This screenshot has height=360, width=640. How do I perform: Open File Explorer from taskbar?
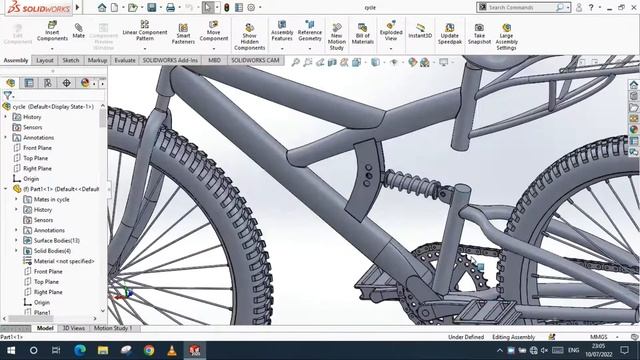[x=103, y=350]
